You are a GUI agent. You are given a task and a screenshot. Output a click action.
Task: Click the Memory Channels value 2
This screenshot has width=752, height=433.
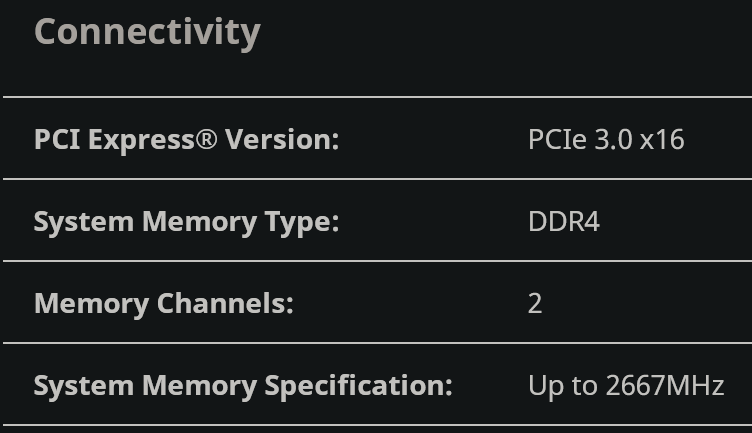tap(535, 304)
